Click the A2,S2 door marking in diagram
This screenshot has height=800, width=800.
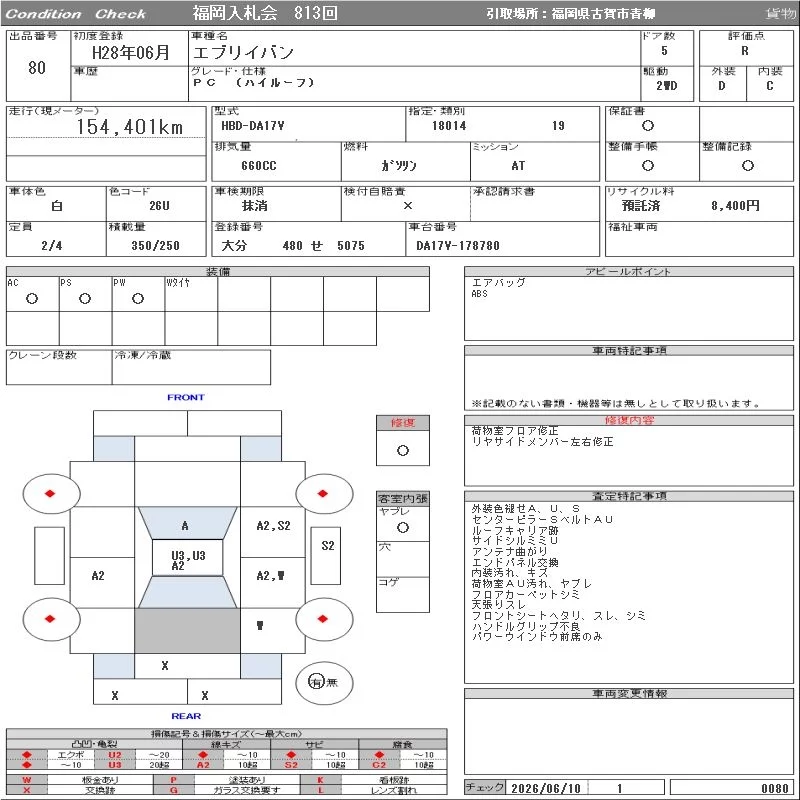(x=273, y=526)
